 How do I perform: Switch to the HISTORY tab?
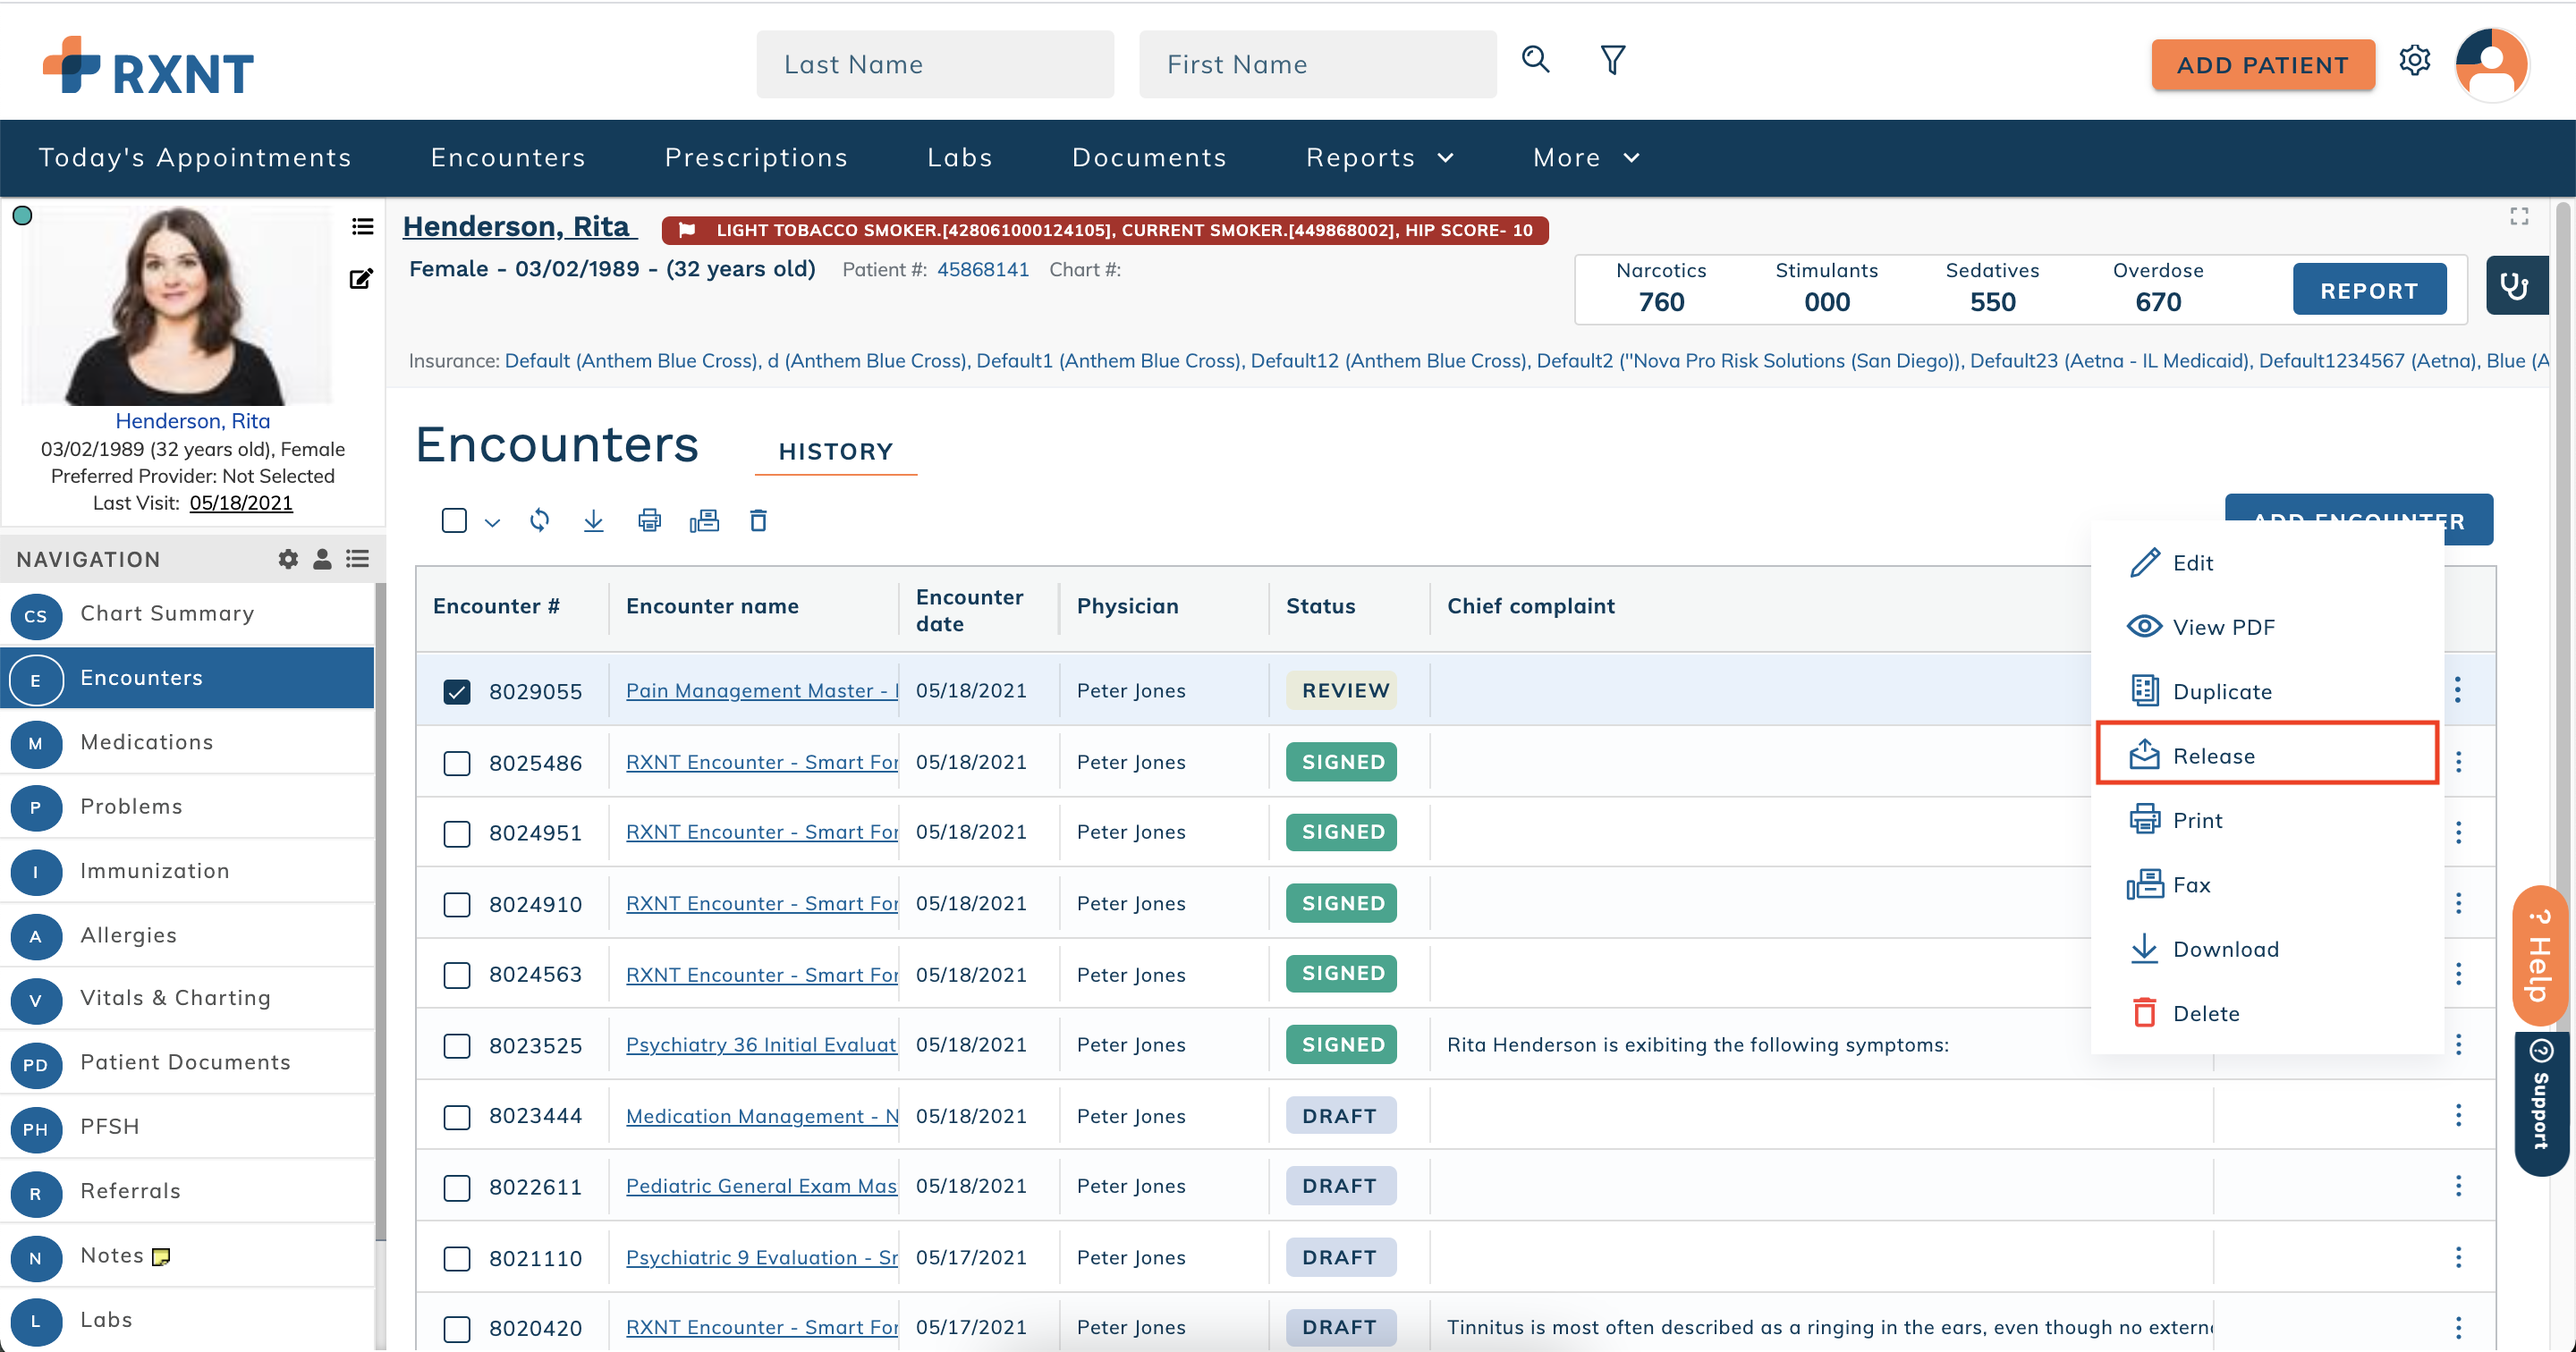(835, 451)
